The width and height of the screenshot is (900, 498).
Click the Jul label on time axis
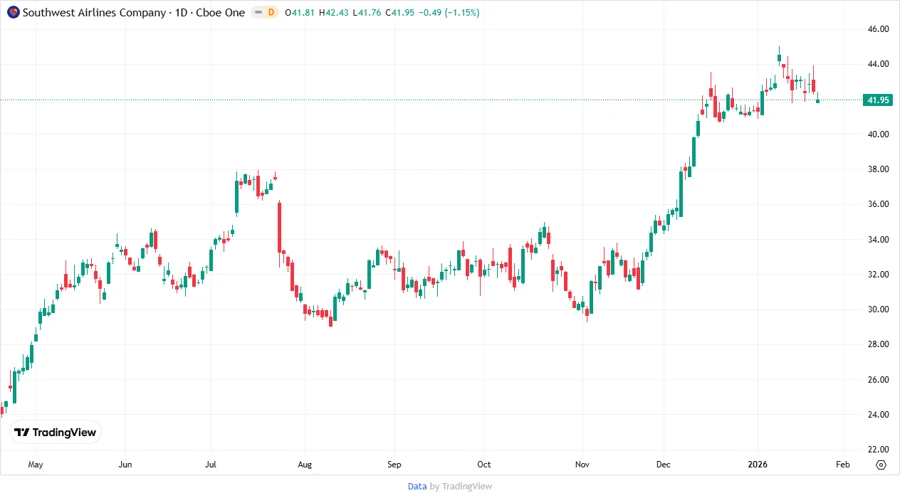(211, 464)
